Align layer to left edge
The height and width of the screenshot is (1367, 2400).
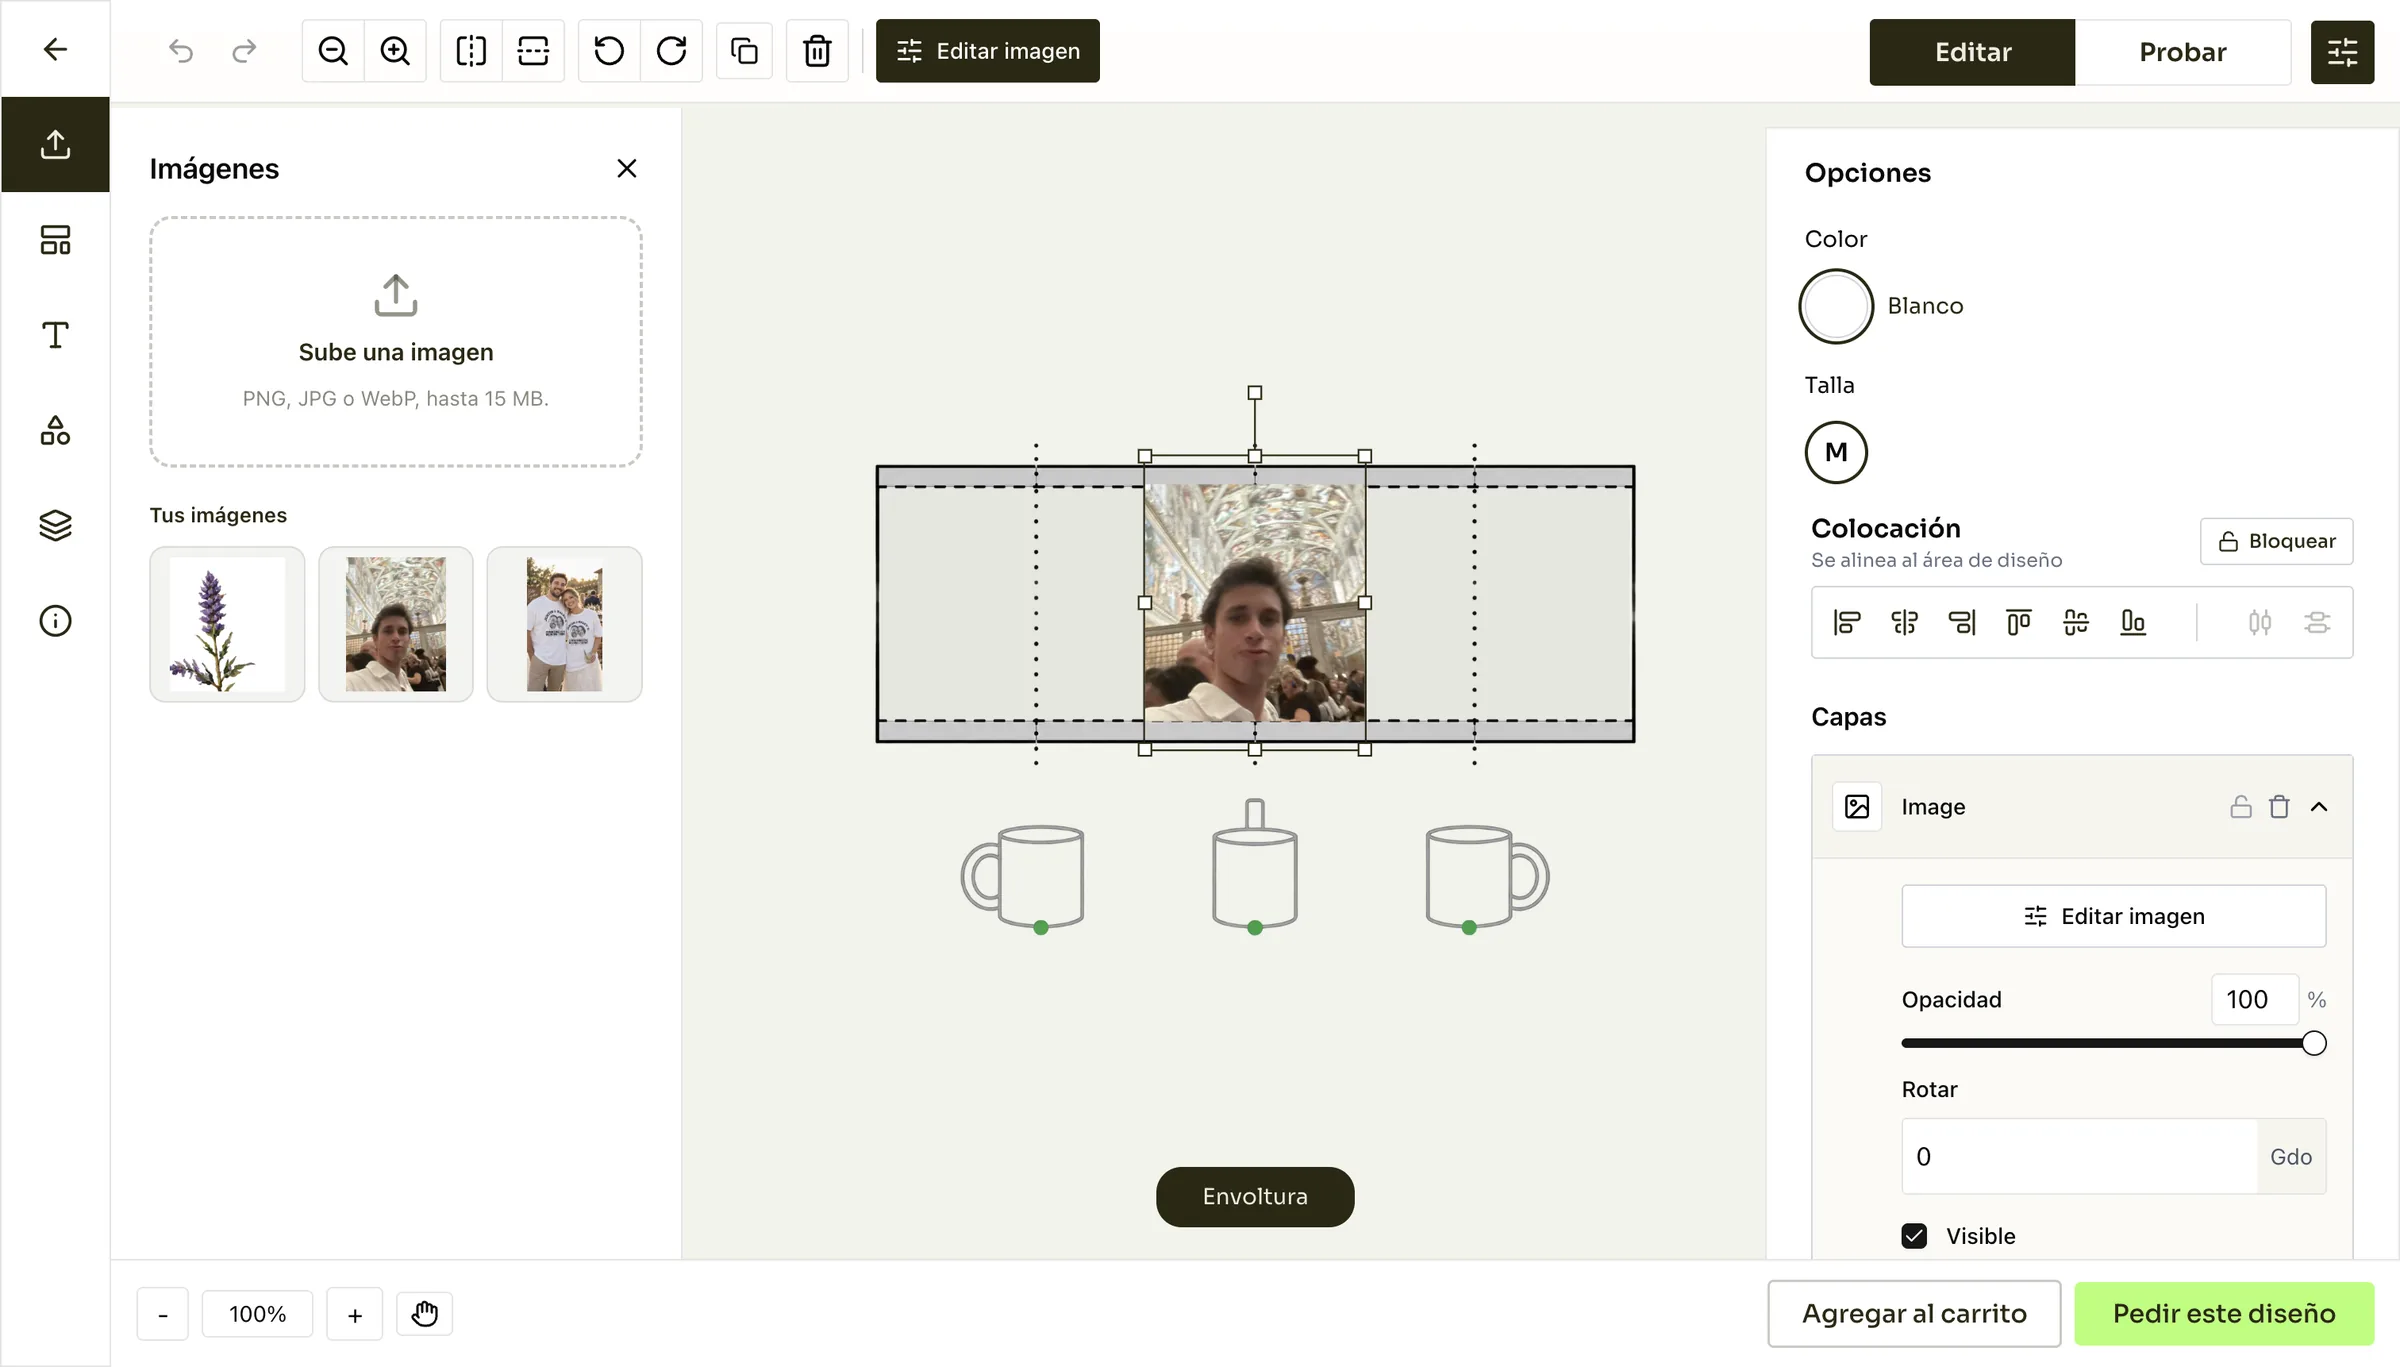click(1847, 622)
